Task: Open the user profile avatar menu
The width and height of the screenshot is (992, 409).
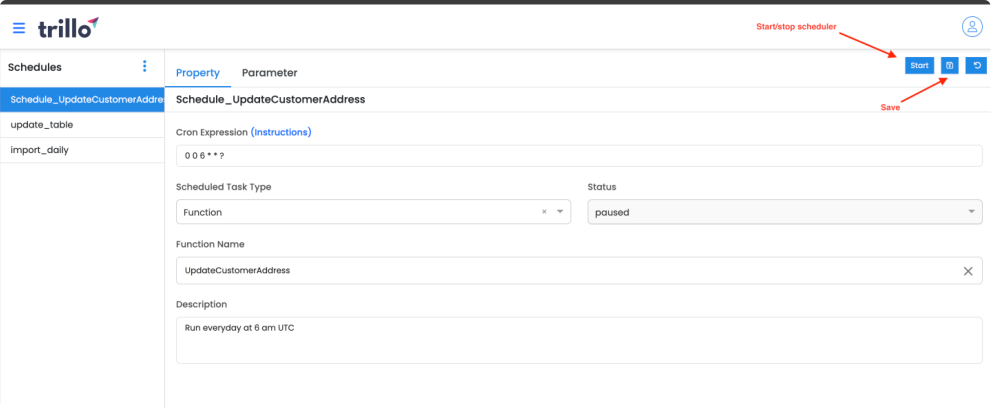Action: [x=972, y=27]
